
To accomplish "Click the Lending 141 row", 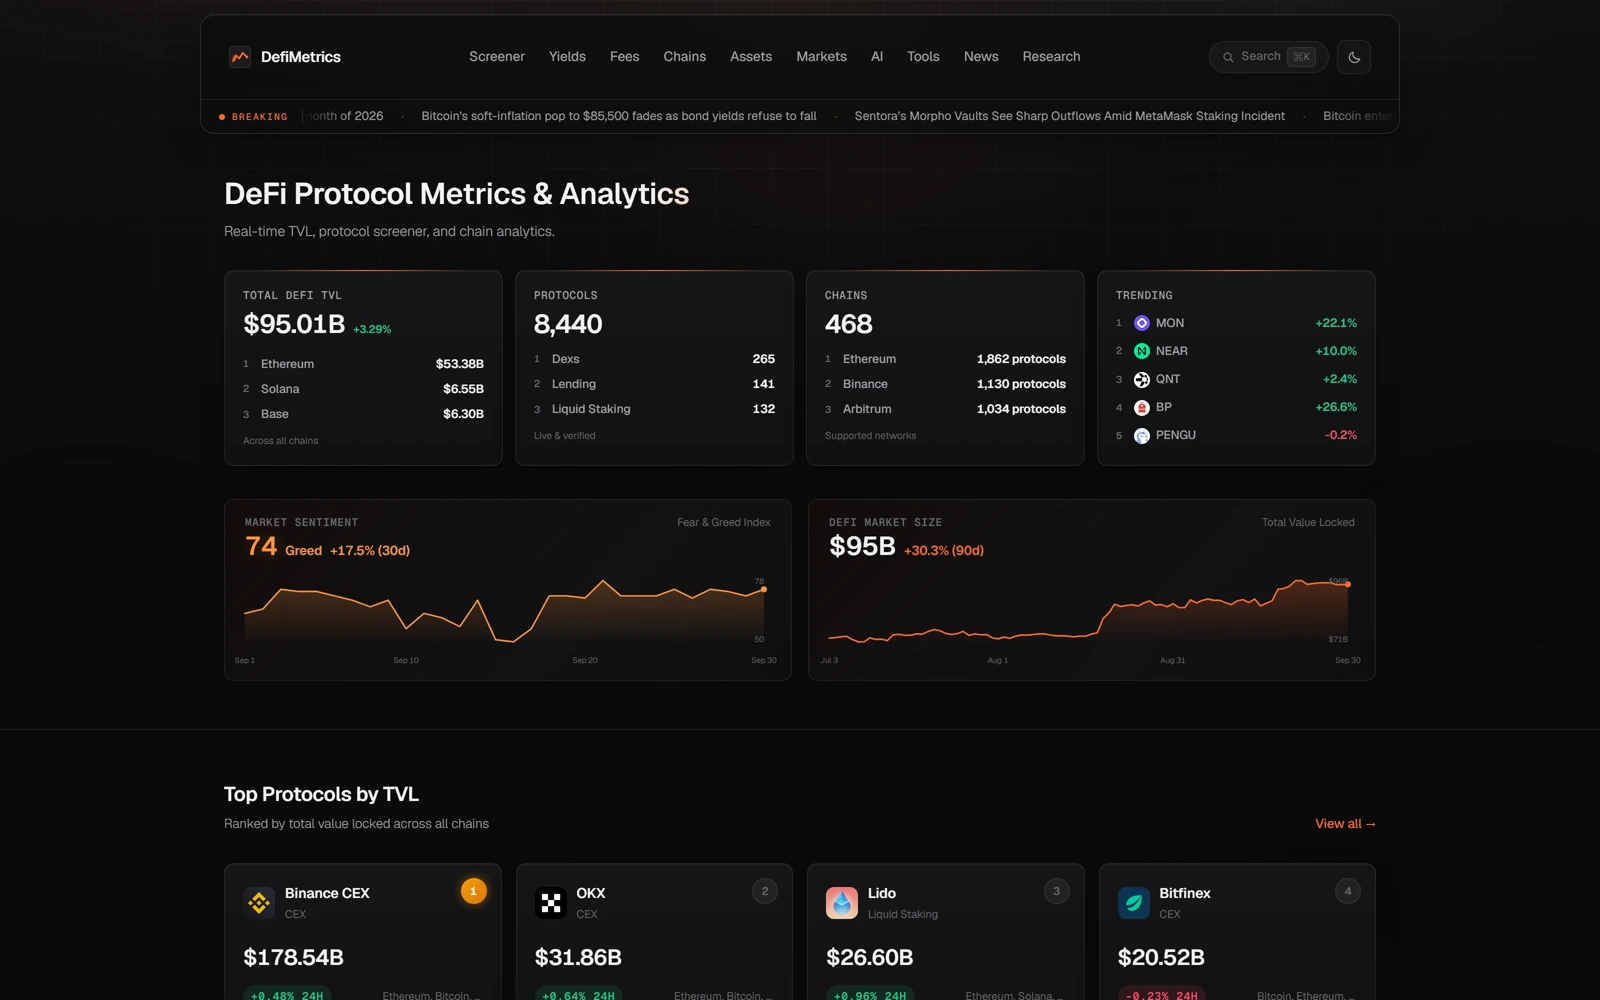I will tap(654, 384).
